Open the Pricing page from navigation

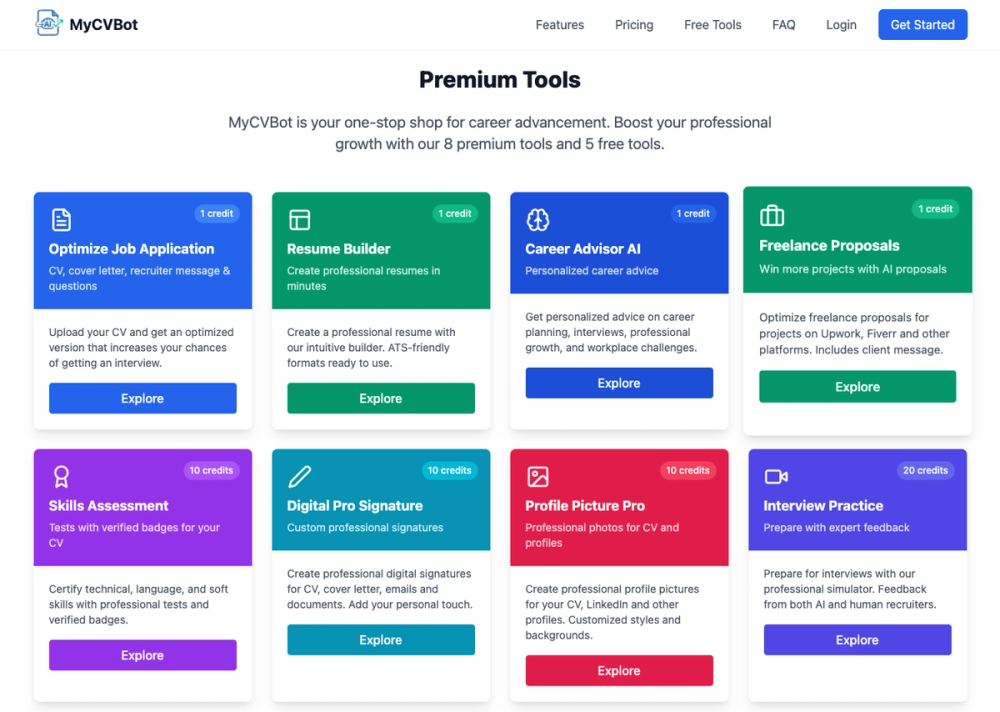tap(634, 25)
